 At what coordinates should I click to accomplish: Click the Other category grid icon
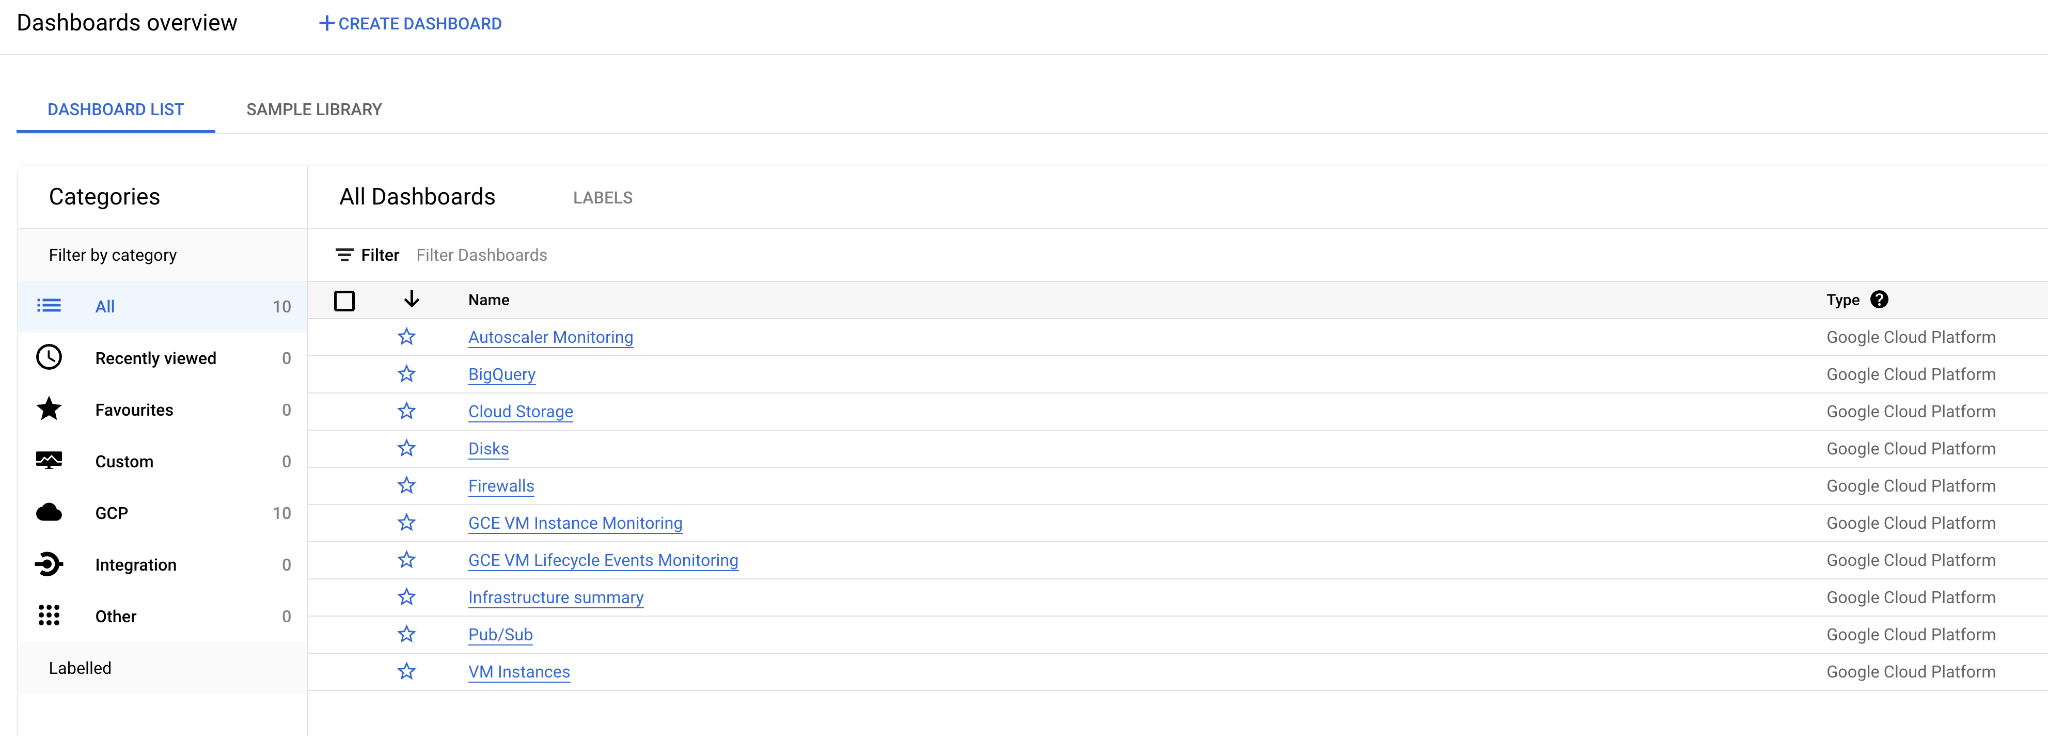(49, 616)
